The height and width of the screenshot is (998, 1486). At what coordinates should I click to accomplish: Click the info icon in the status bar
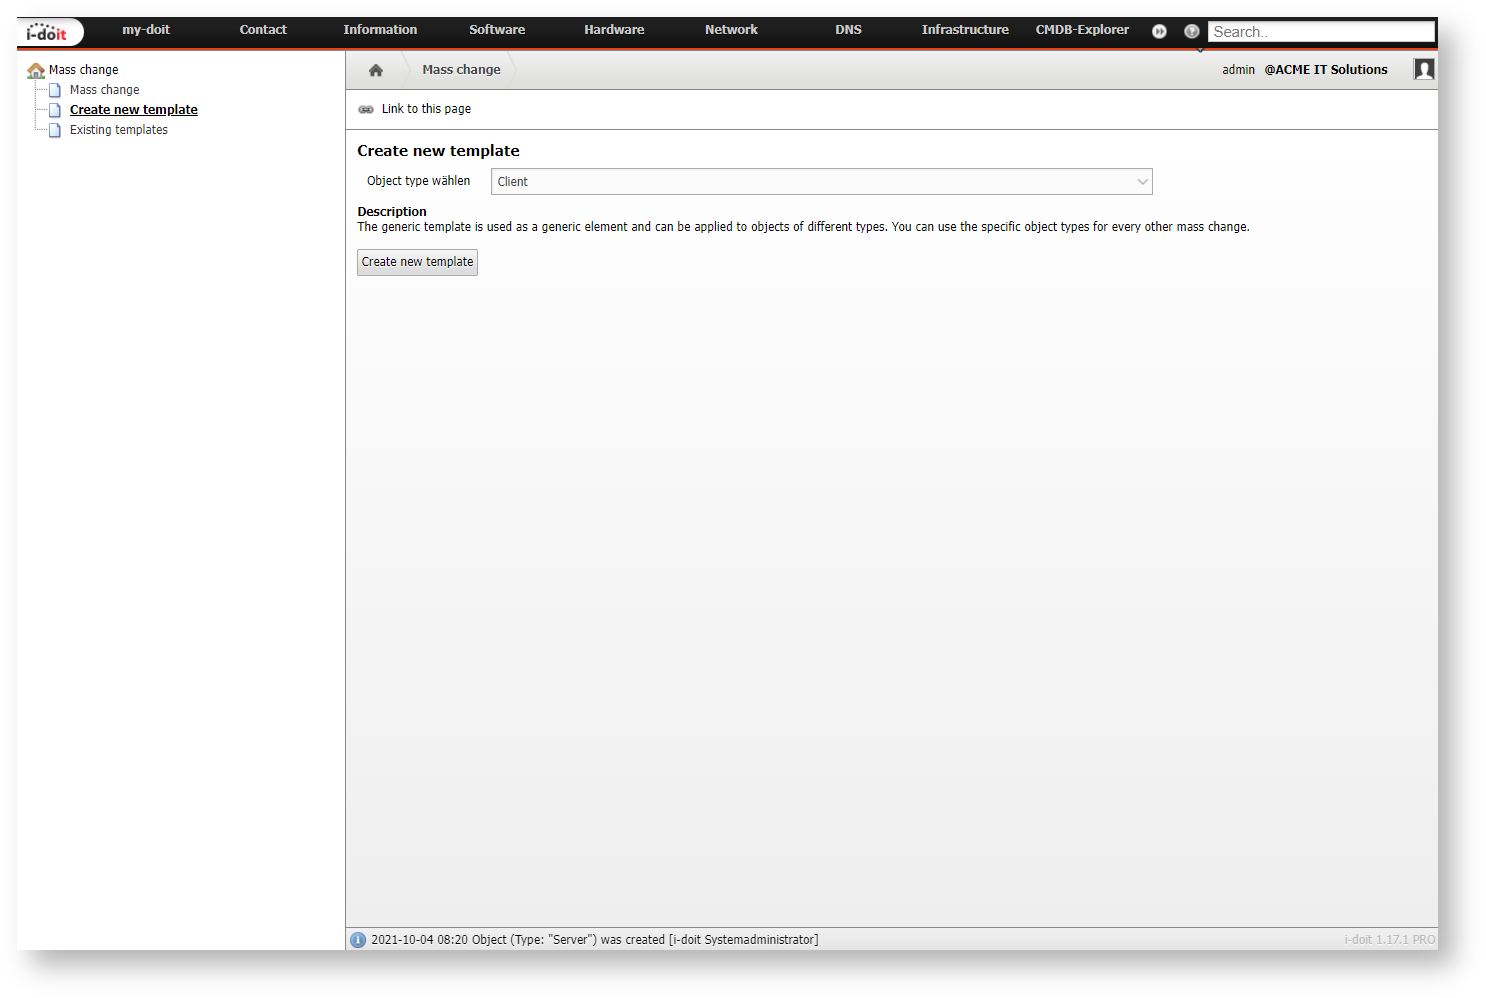[x=358, y=940]
